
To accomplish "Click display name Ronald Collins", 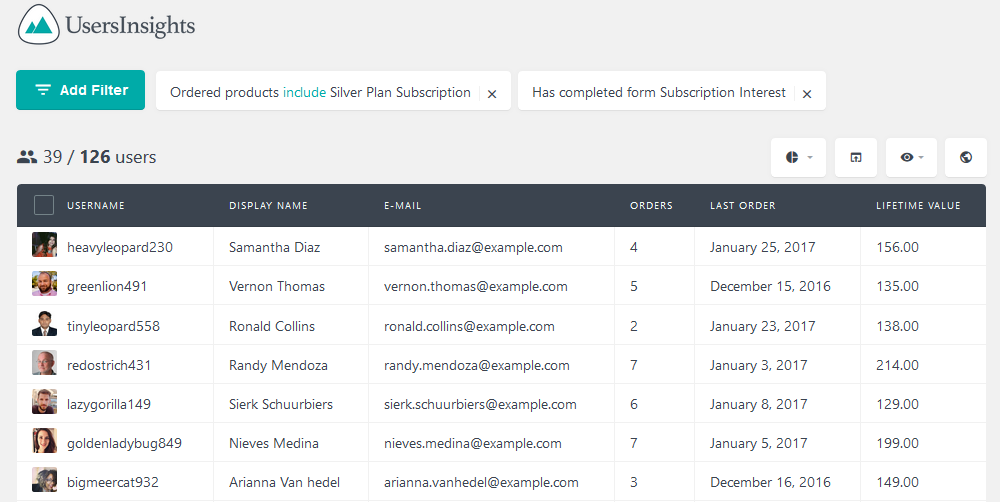I will 272,326.
